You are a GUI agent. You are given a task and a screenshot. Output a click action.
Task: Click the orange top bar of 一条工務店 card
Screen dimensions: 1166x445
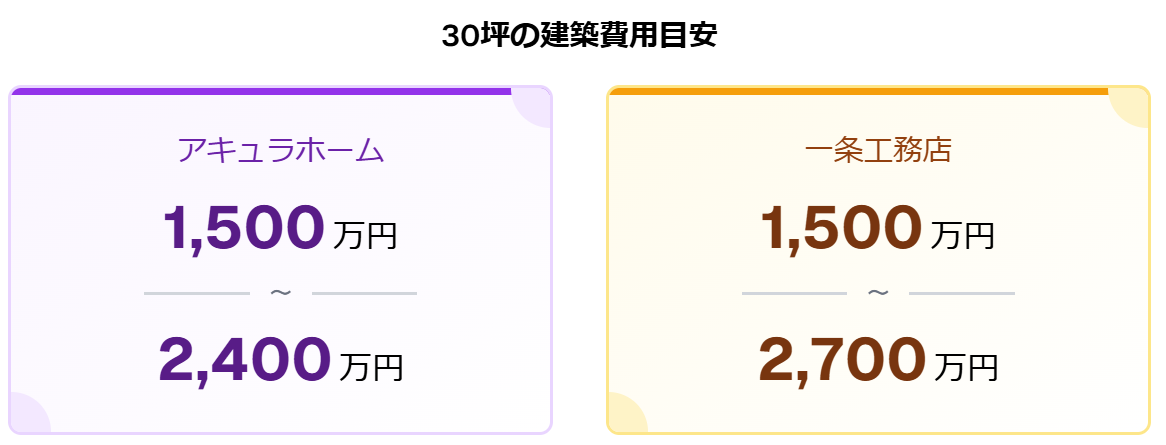pos(858,91)
